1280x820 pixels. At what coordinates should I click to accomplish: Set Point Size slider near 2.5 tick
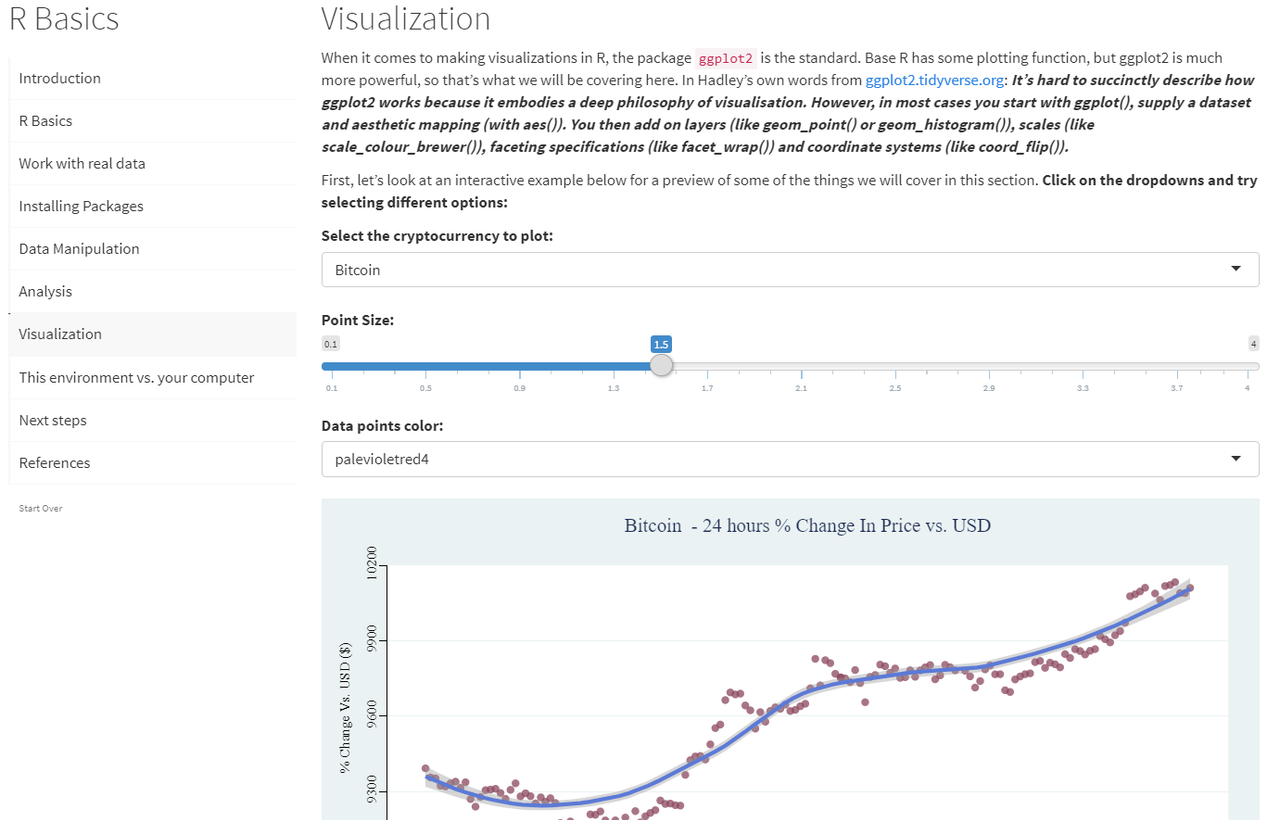tap(896, 366)
